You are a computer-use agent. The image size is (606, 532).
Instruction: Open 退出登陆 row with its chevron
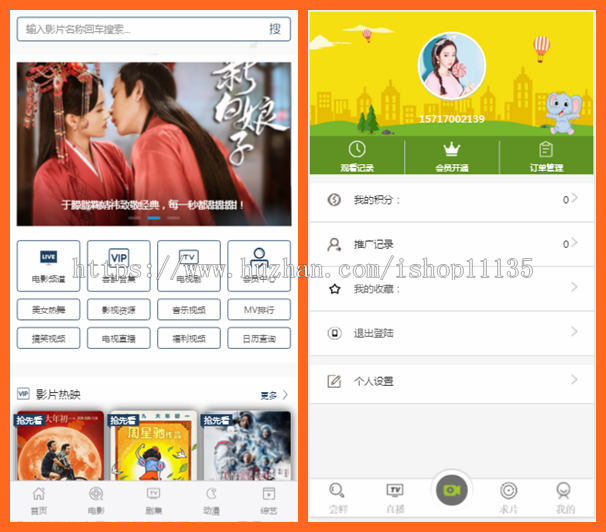click(574, 331)
